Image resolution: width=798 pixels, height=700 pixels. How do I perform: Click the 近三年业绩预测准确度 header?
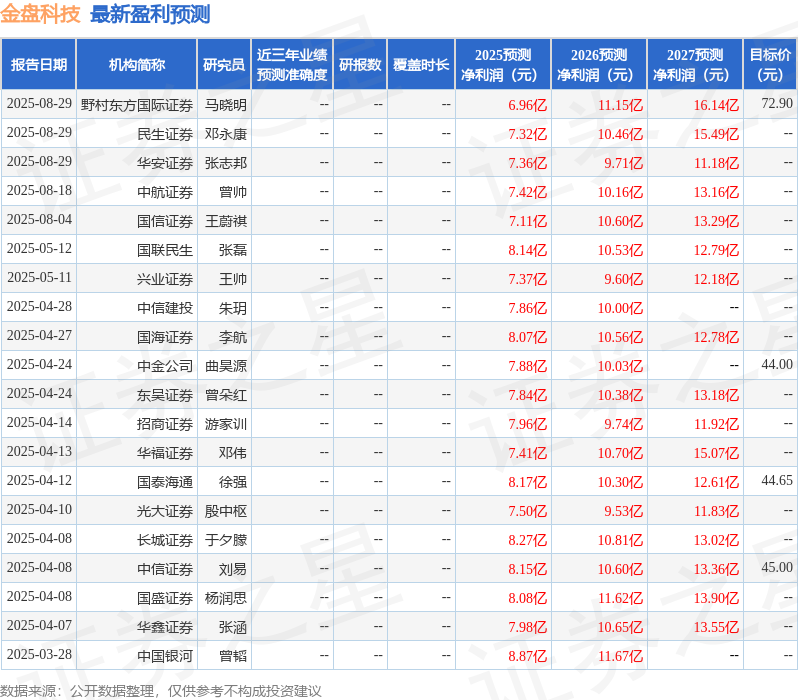pos(292,65)
